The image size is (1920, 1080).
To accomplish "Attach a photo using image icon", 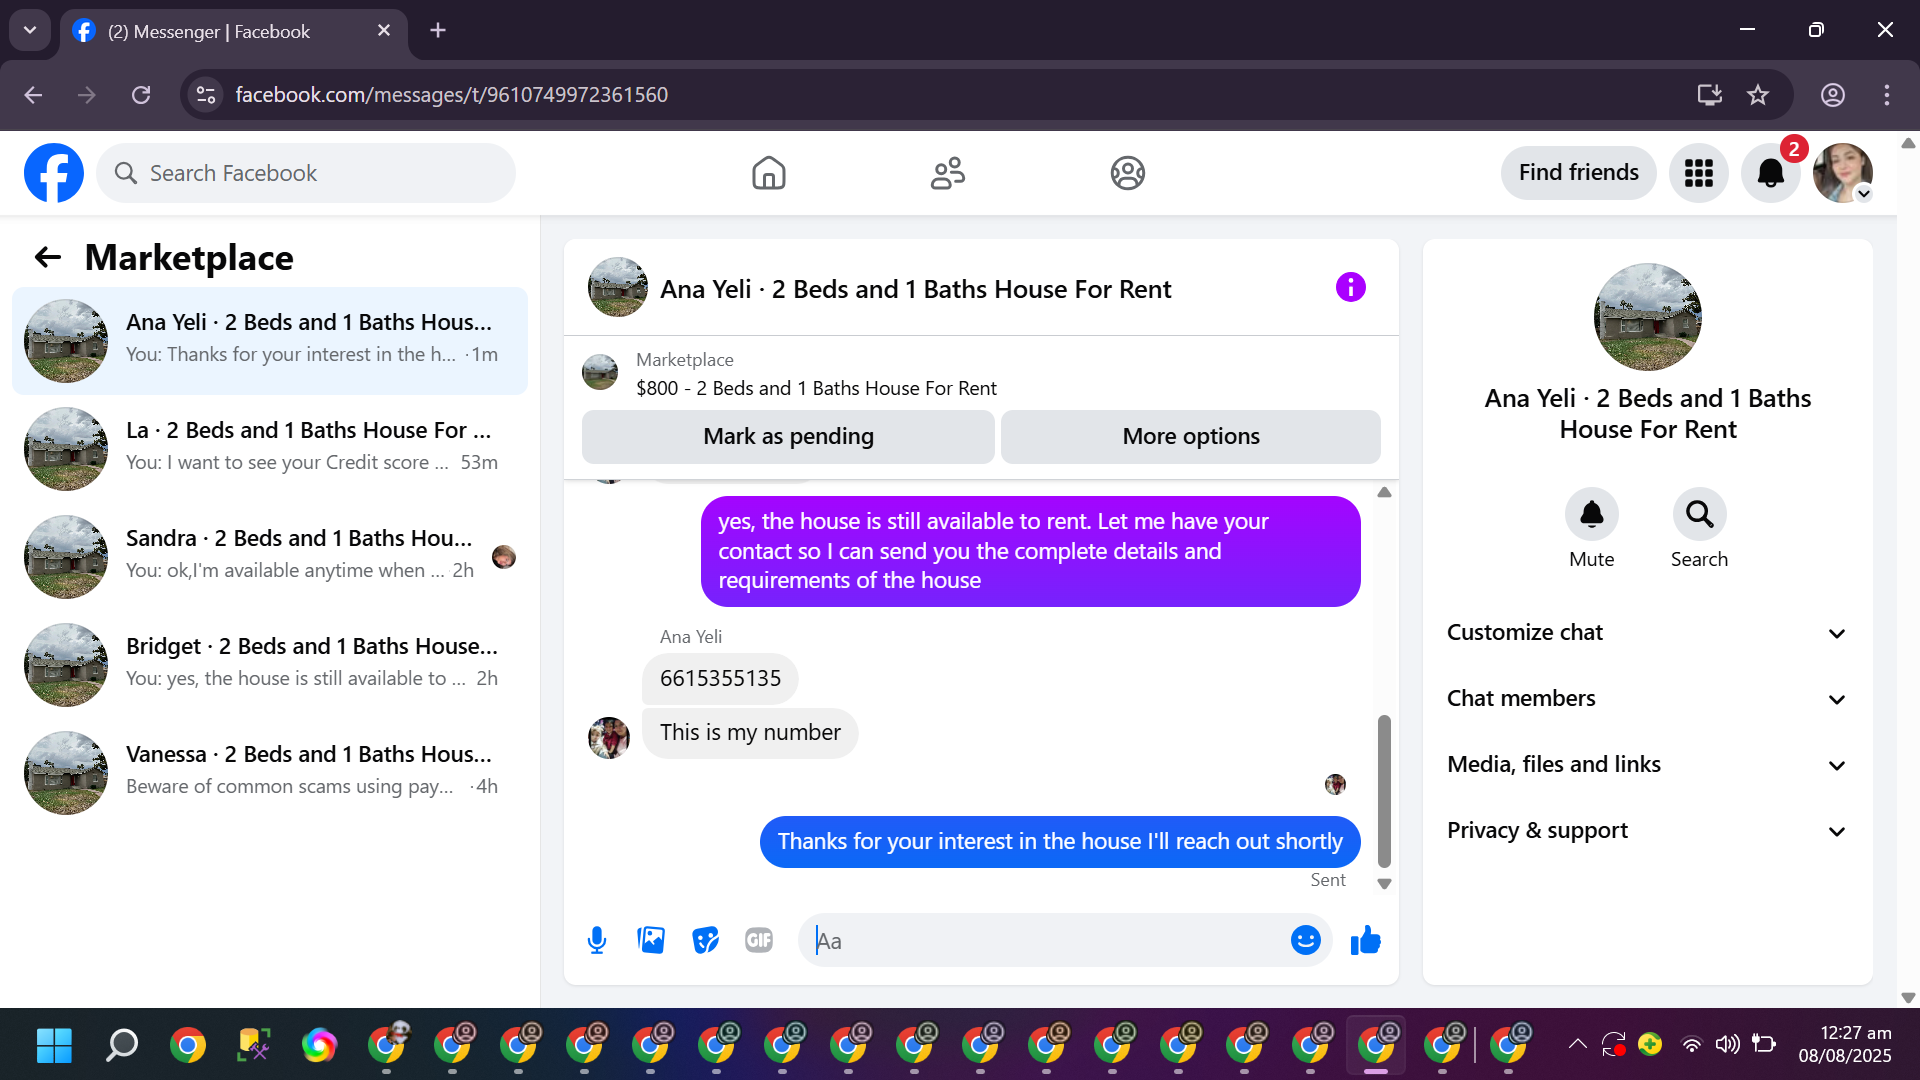I will click(651, 940).
